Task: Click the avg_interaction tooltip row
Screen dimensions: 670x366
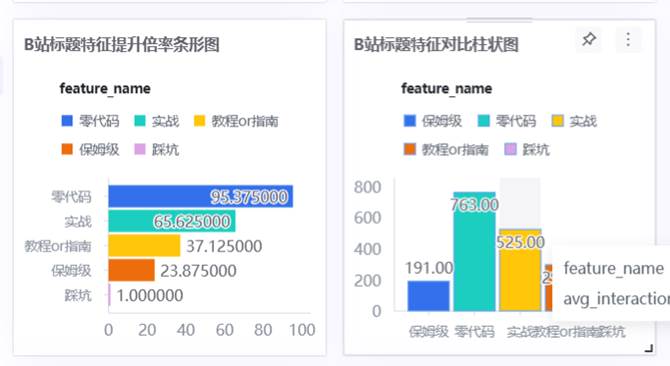Action: click(617, 299)
